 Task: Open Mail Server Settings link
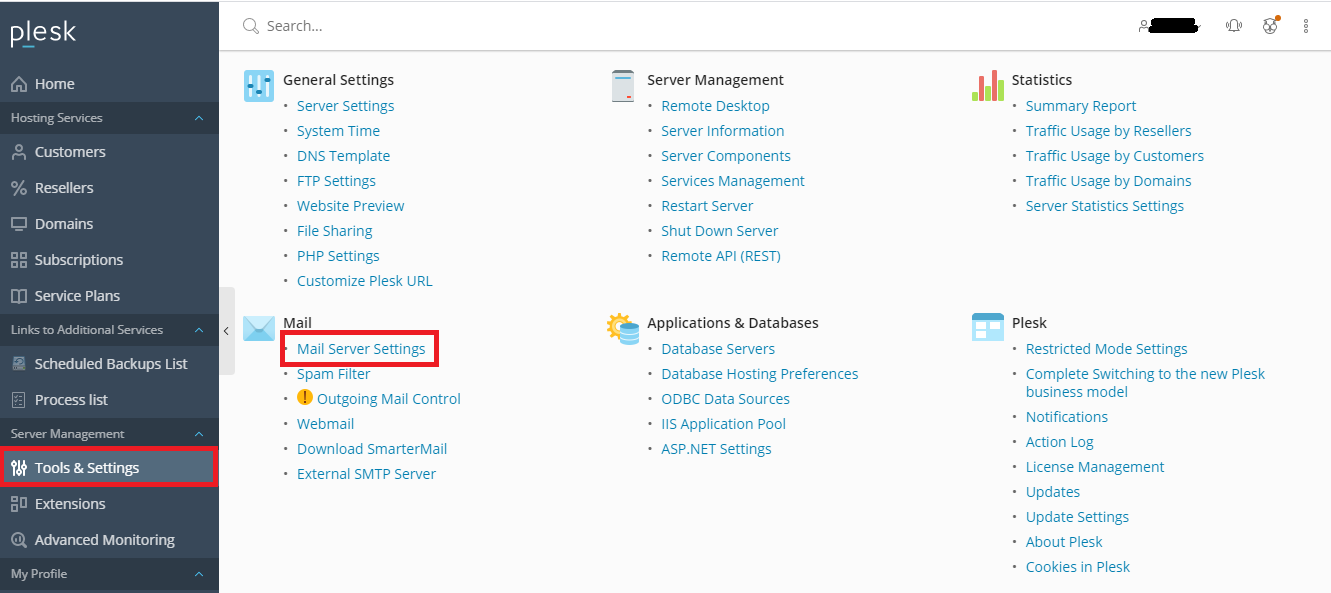(x=361, y=349)
